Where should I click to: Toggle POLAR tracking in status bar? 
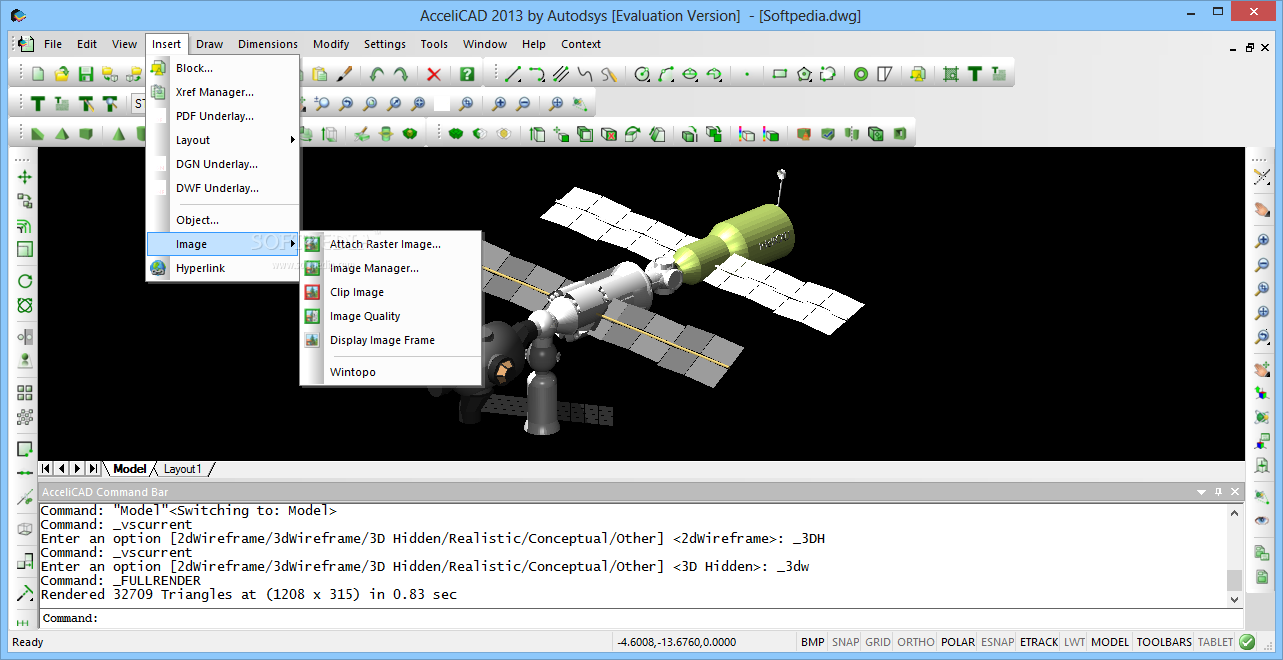click(x=958, y=642)
